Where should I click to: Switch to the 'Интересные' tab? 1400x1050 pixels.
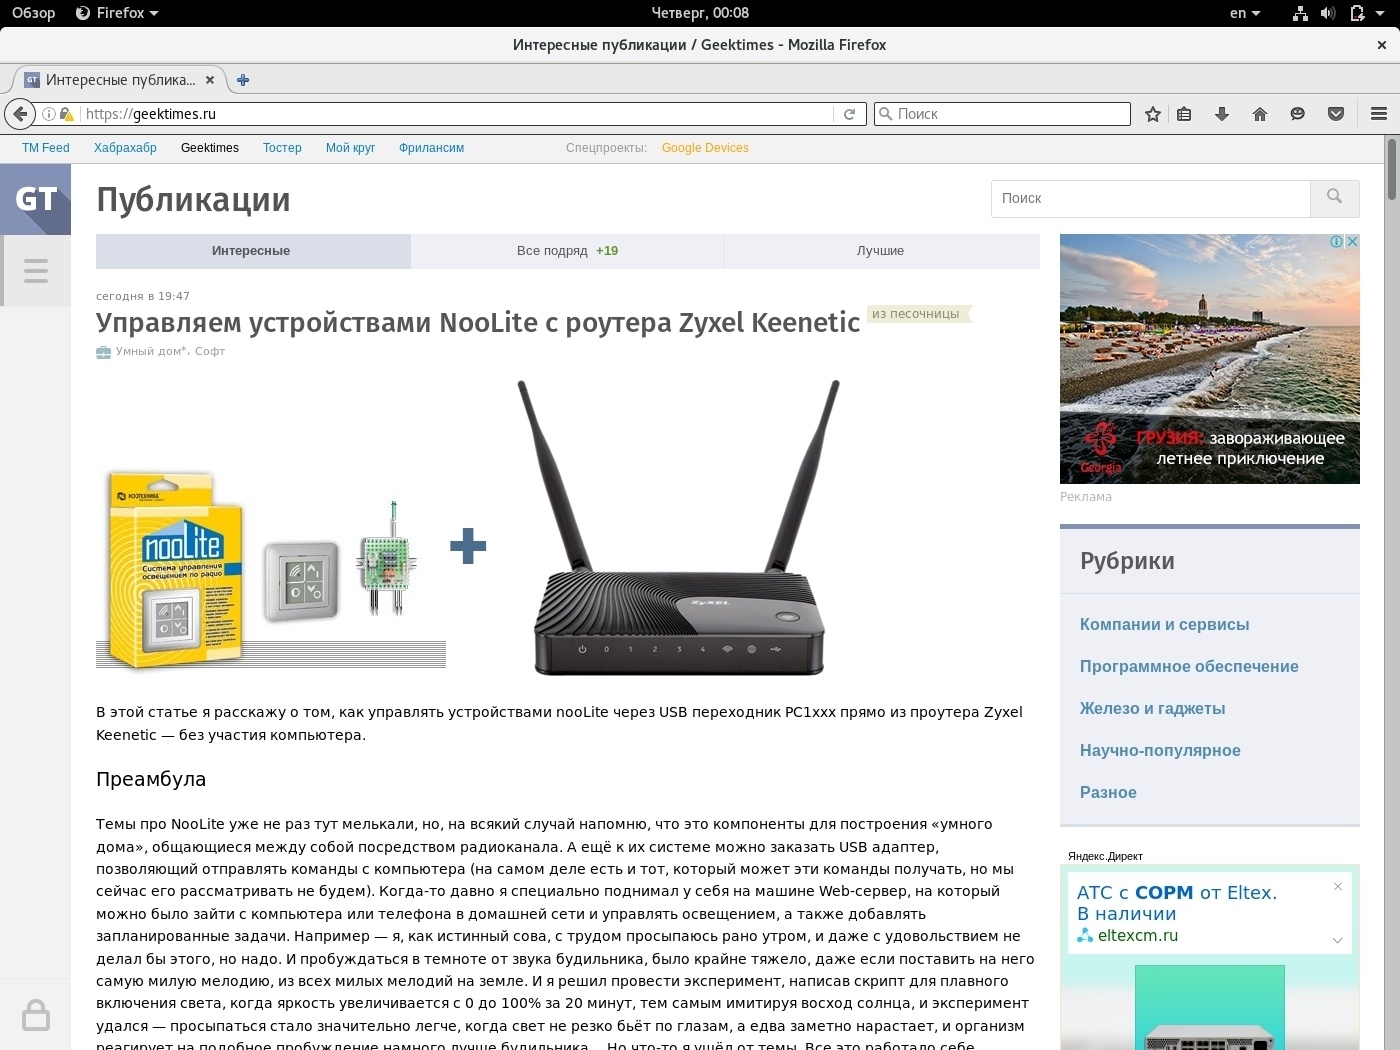tap(251, 251)
